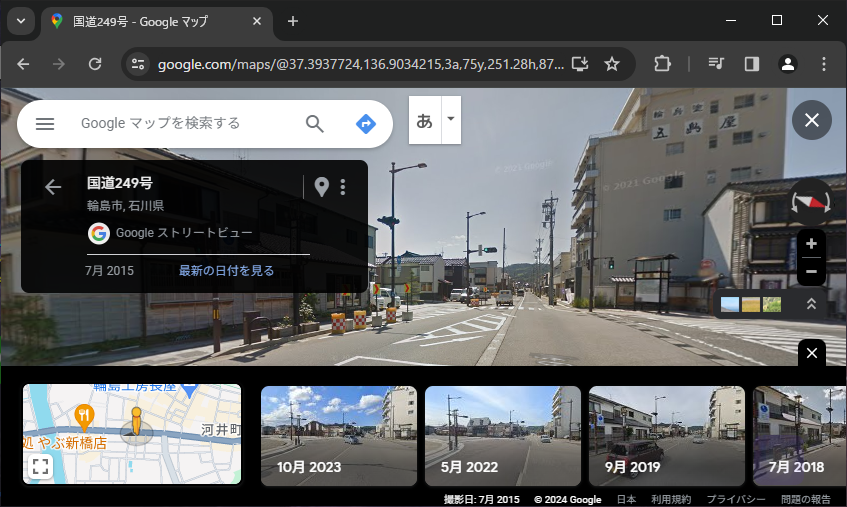Reset view with the compass control
The width and height of the screenshot is (847, 507).
click(811, 202)
